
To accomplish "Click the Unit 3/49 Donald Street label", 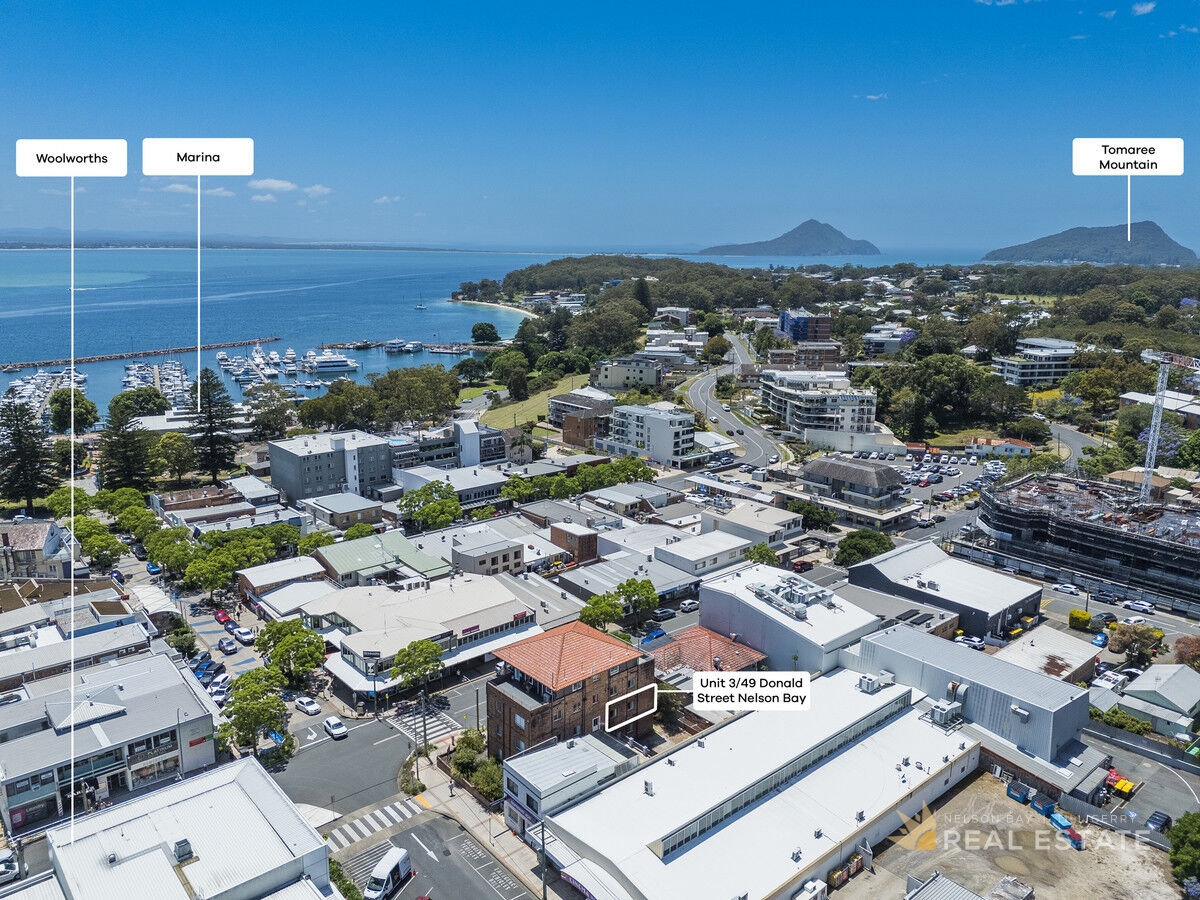I will pos(751,691).
